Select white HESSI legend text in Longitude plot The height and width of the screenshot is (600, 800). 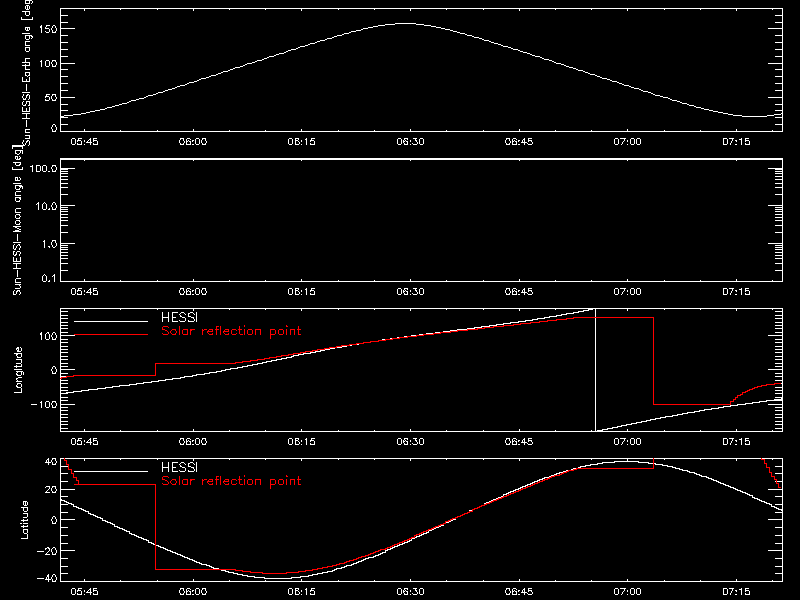(179, 317)
